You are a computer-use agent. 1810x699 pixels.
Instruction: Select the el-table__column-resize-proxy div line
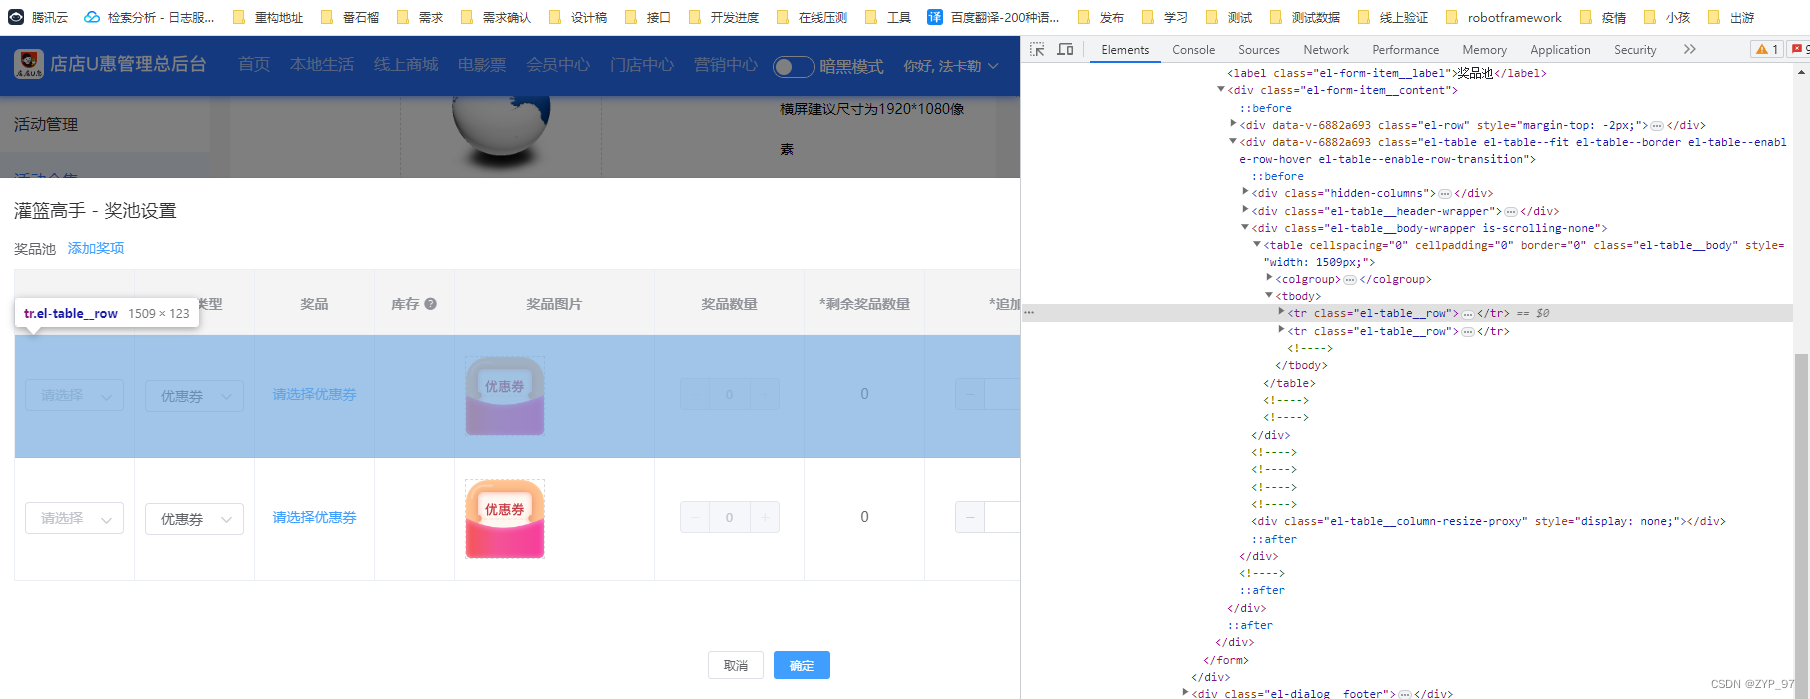click(1488, 521)
